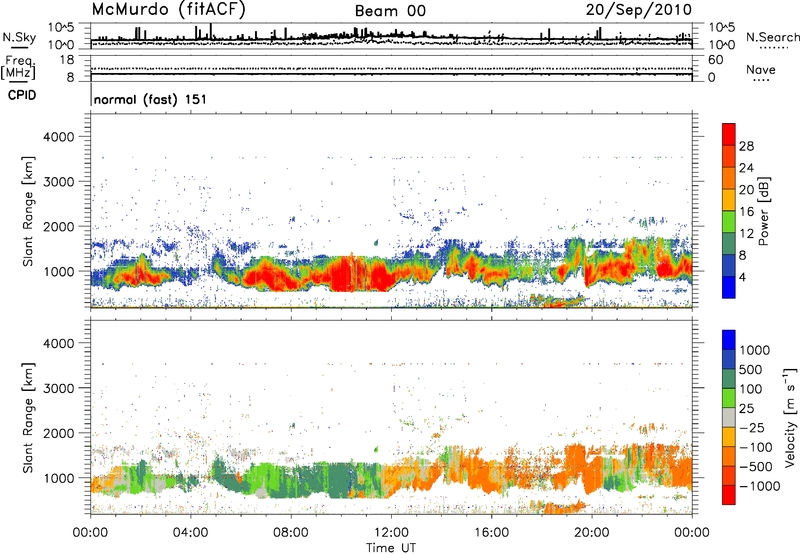
Task: Click the '-1000' value on velocity scale
Action: [760, 486]
